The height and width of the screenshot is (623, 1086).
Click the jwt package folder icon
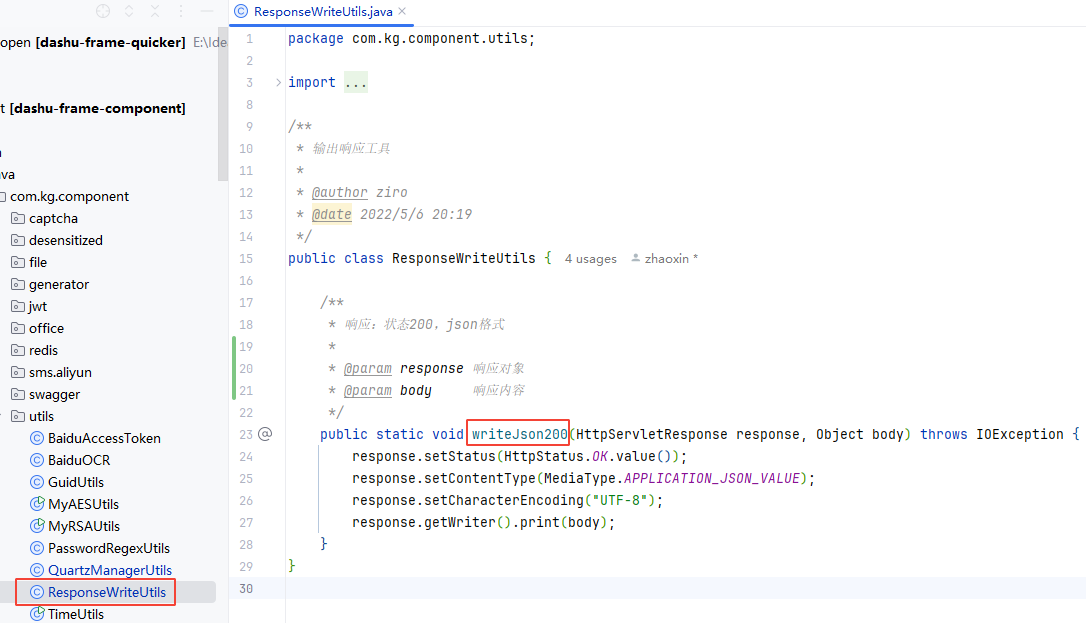18,306
